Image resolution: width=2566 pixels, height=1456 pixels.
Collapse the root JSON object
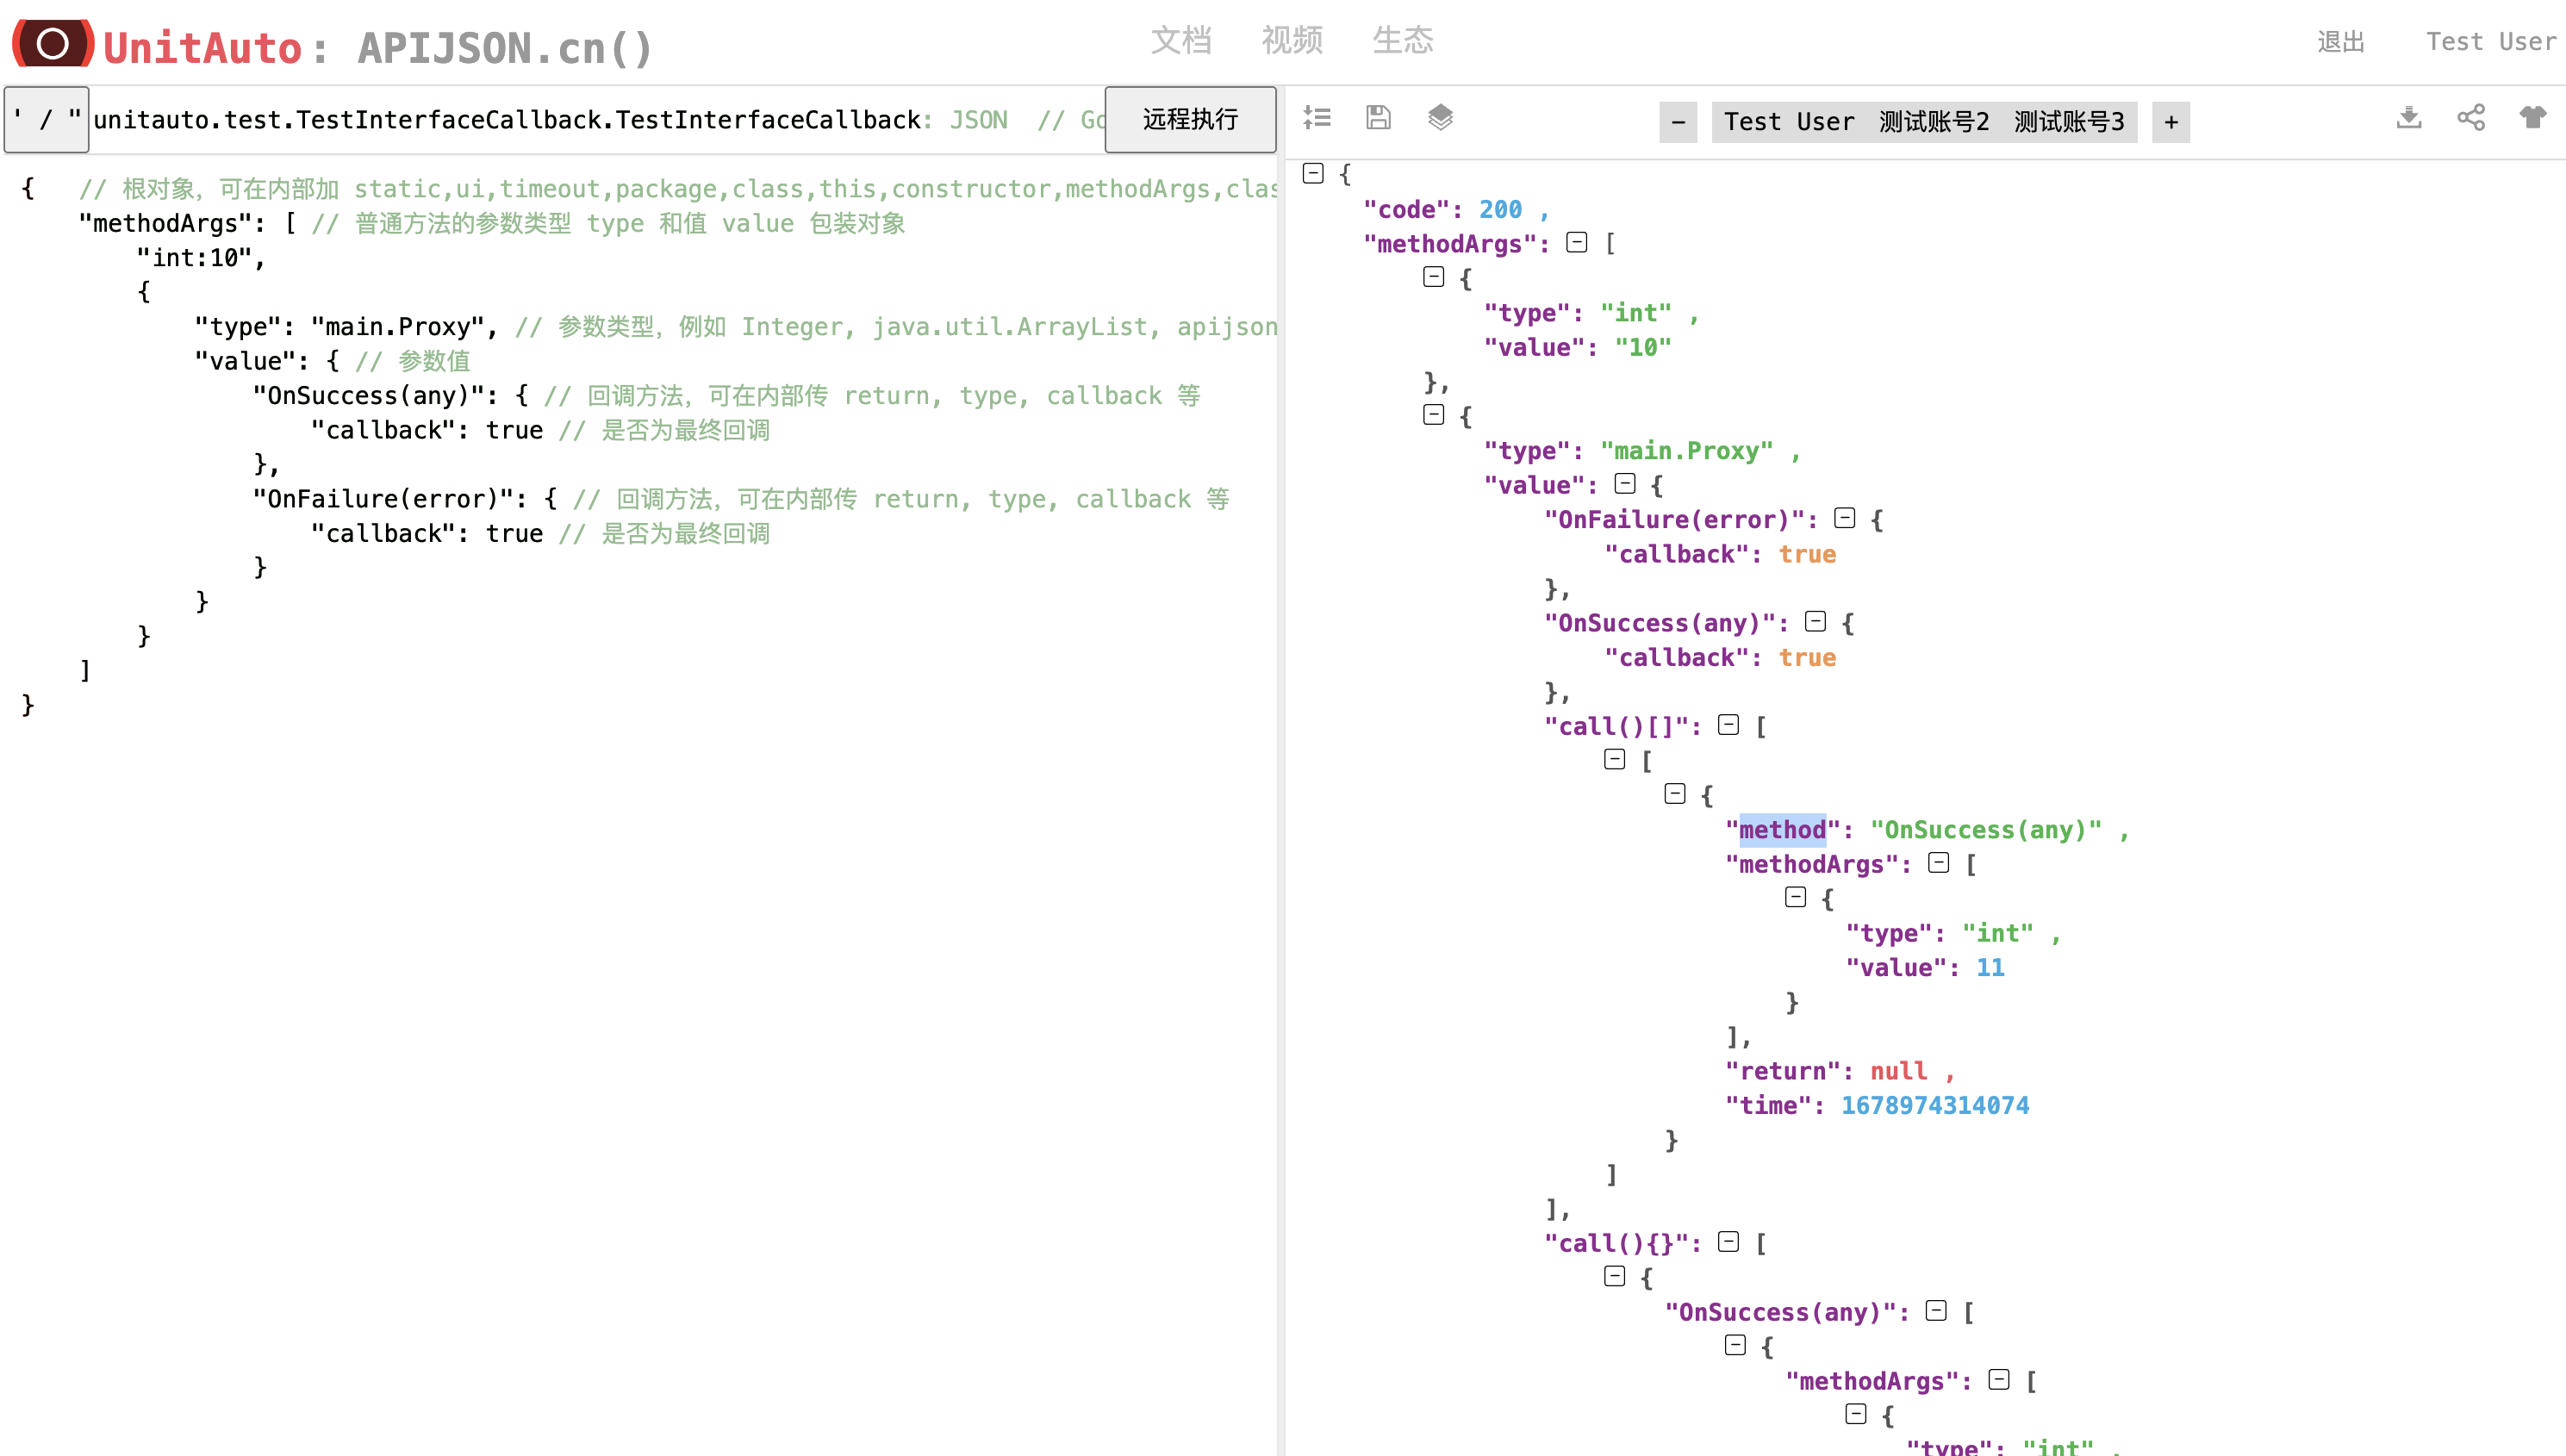click(1313, 174)
